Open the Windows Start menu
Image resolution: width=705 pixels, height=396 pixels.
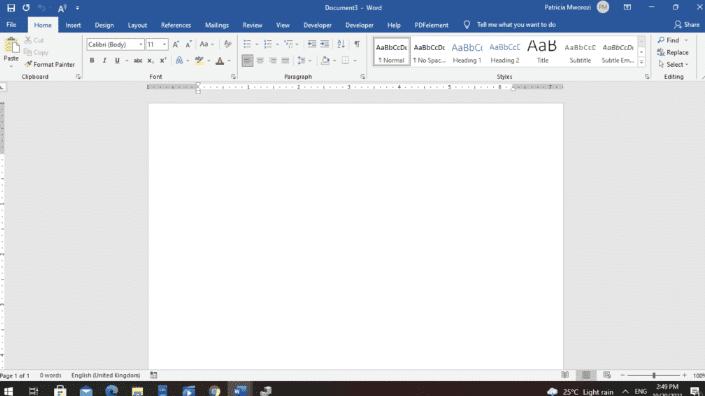tap(9, 391)
